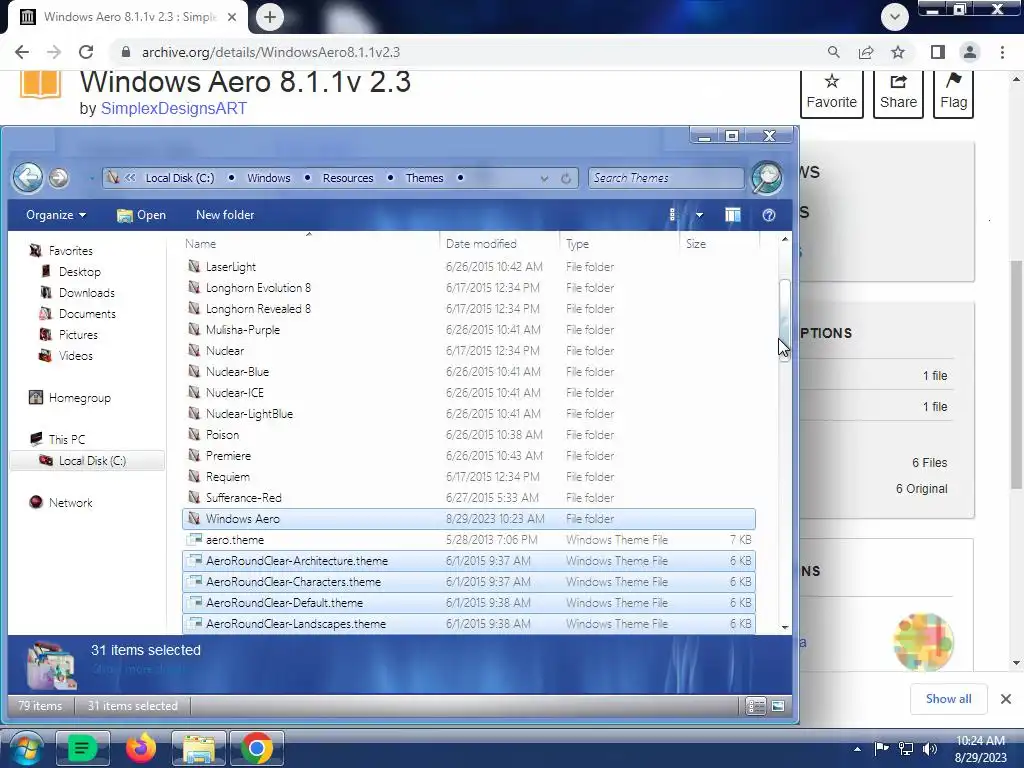Flag this archive item

(x=953, y=93)
